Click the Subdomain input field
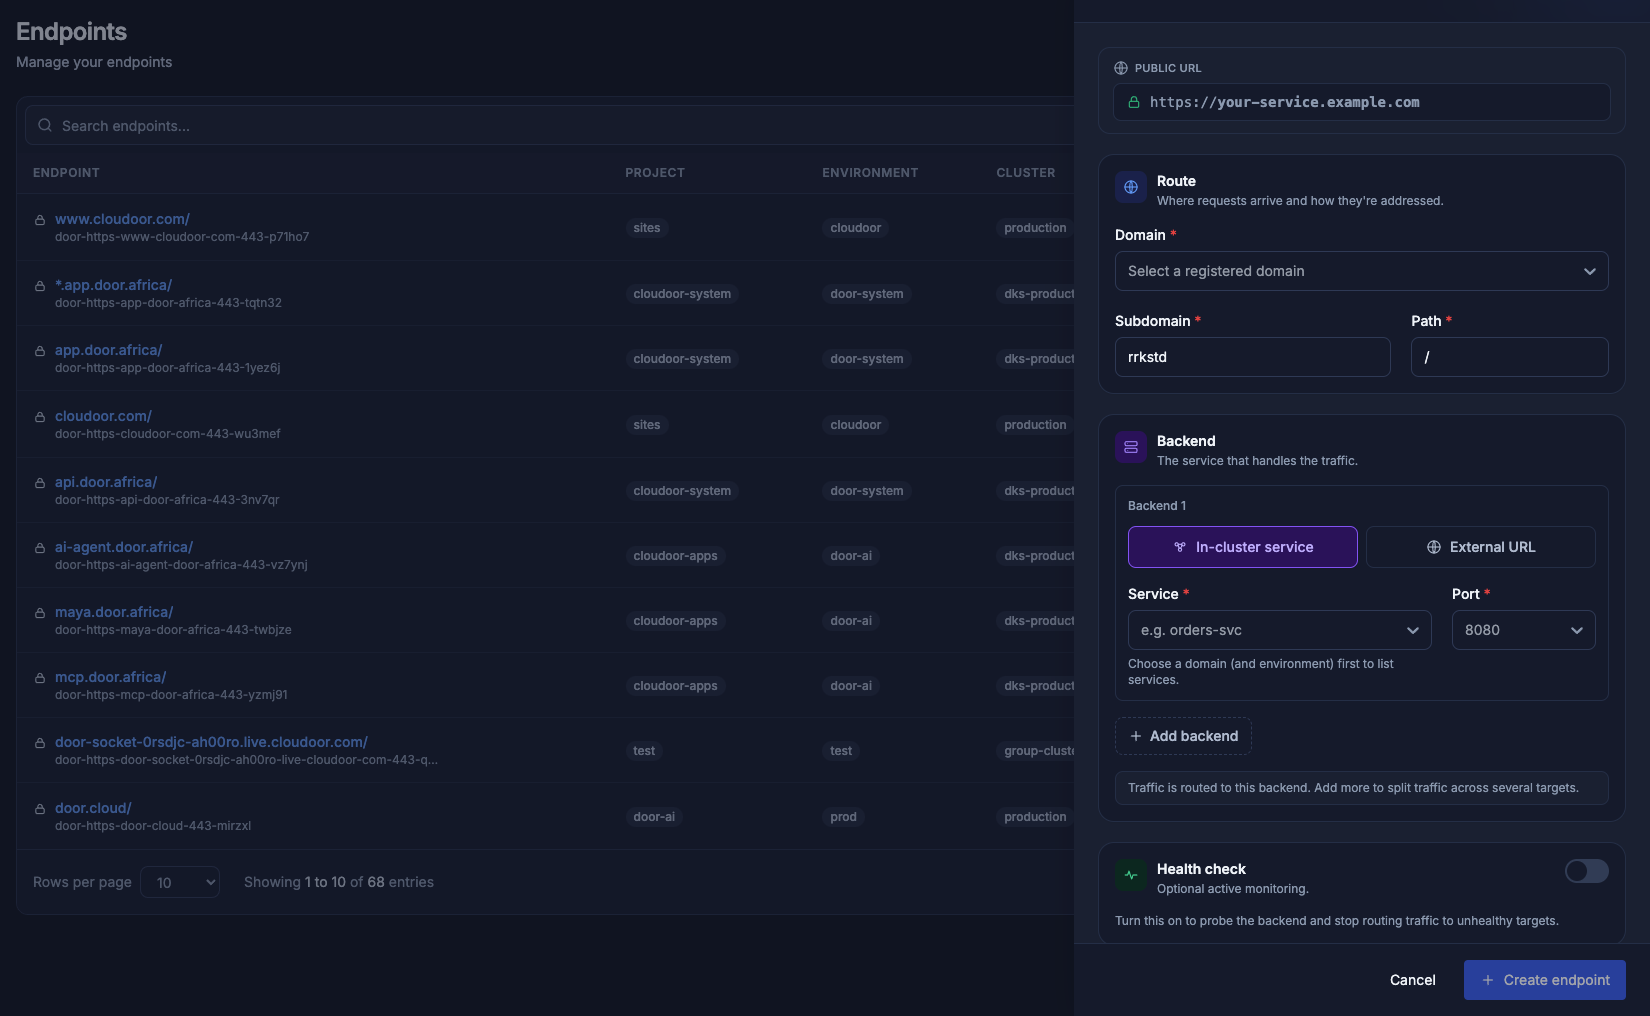 click(x=1253, y=357)
